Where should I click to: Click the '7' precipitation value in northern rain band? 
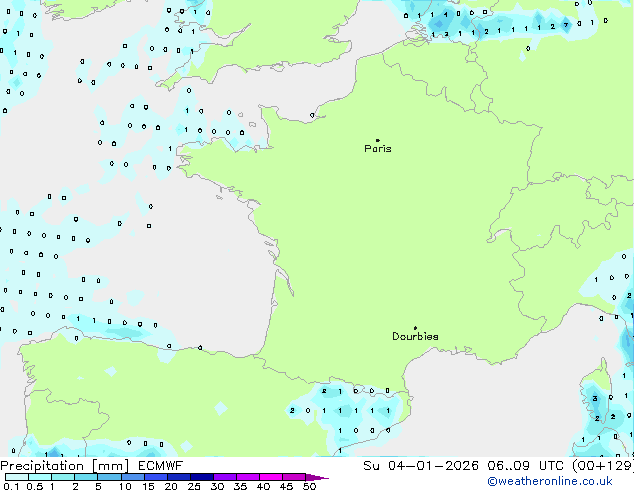(x=566, y=25)
